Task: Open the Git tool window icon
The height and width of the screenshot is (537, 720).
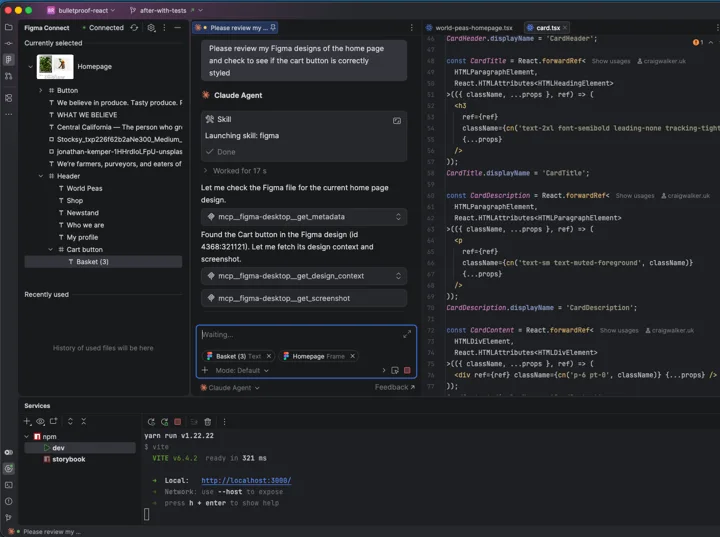Action: pyautogui.click(x=9, y=517)
